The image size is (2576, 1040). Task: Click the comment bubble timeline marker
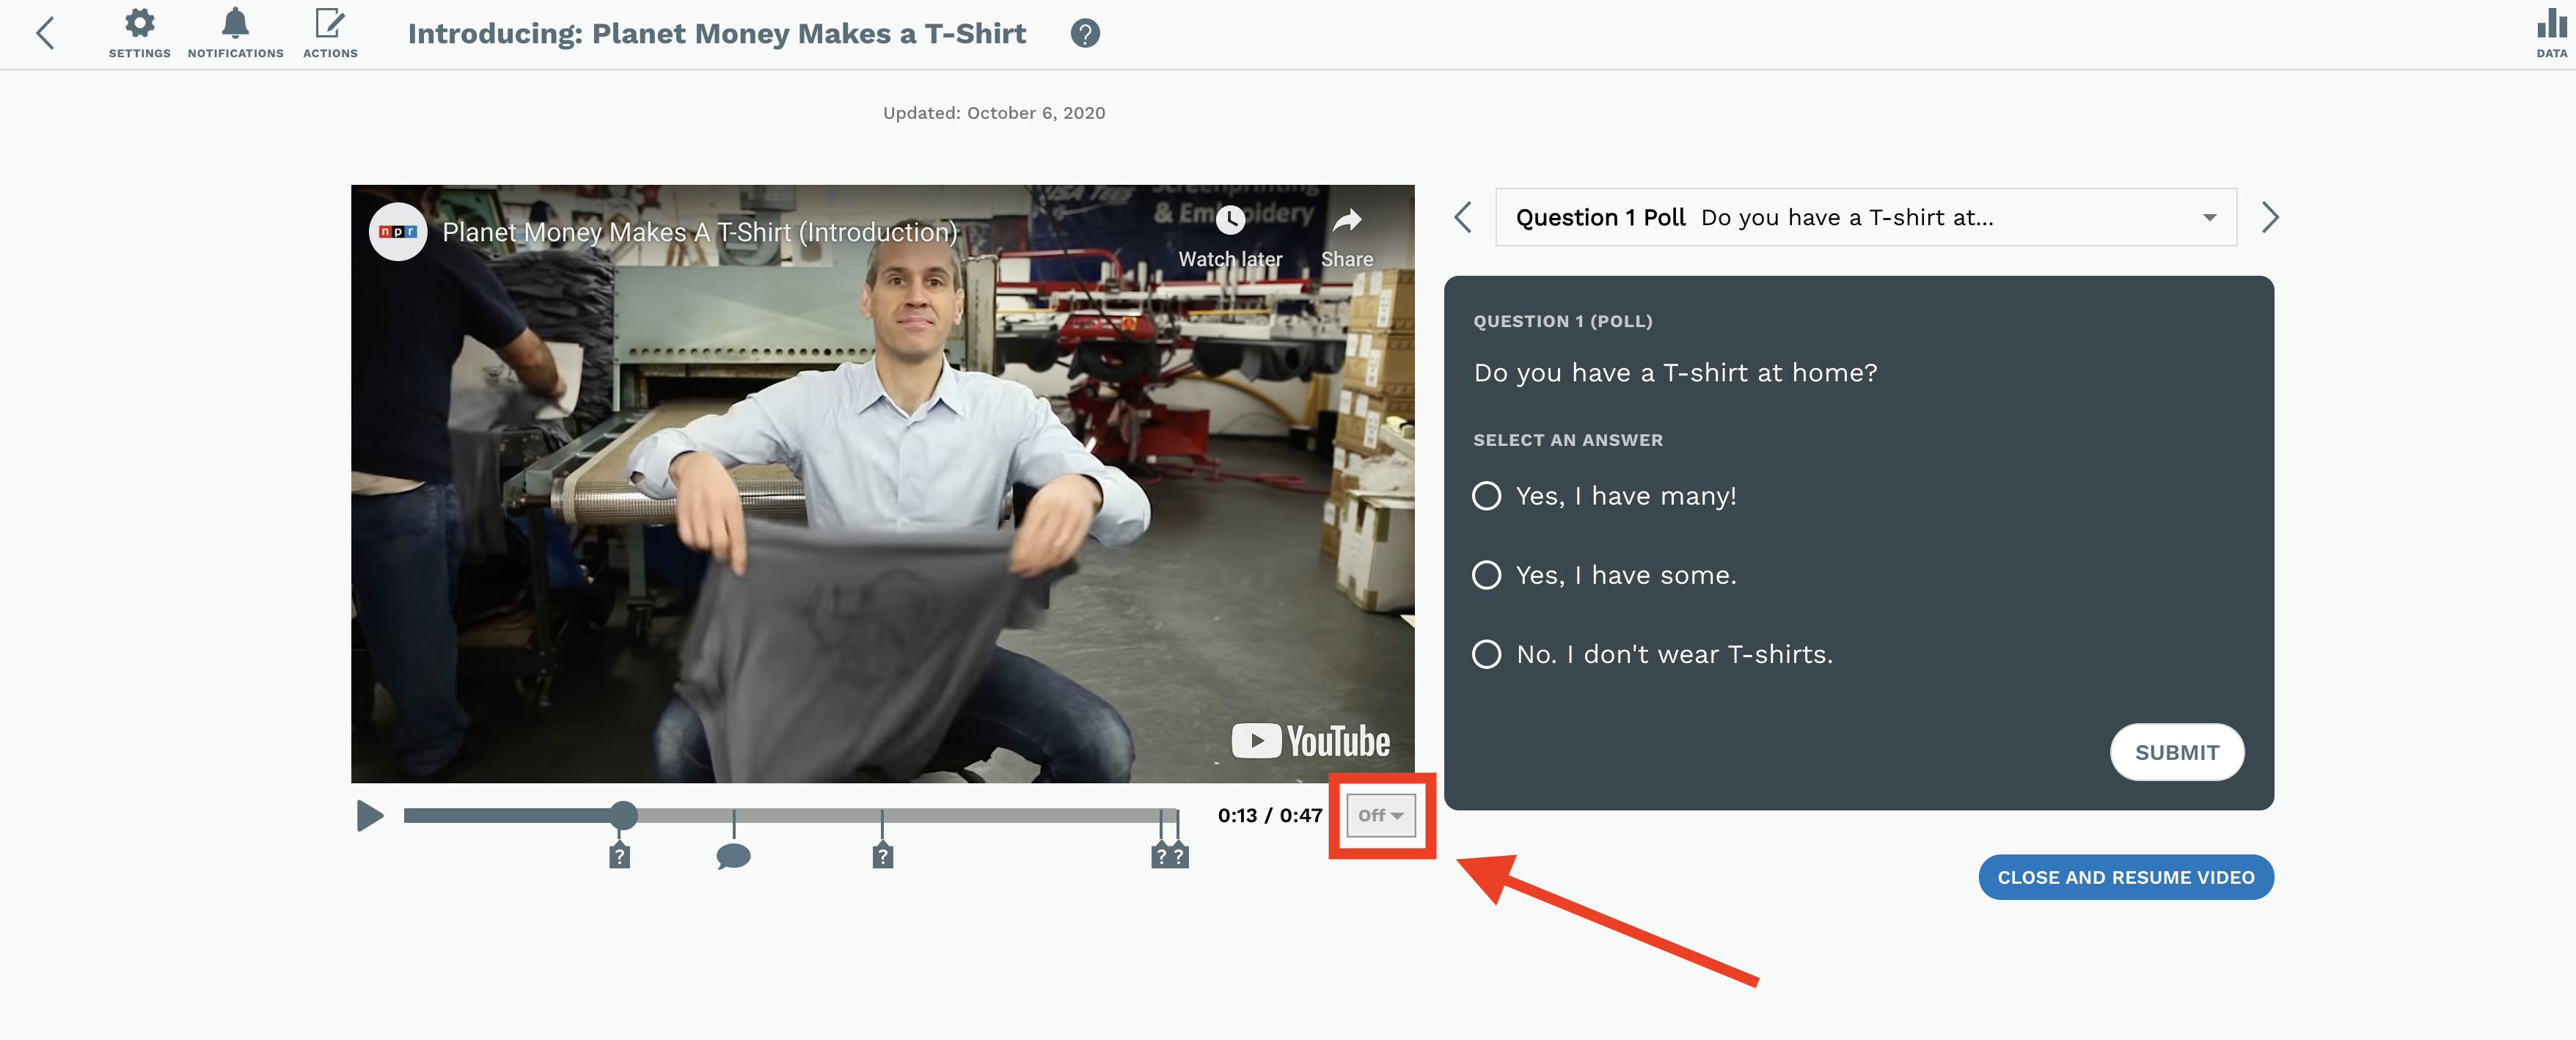pos(733,856)
